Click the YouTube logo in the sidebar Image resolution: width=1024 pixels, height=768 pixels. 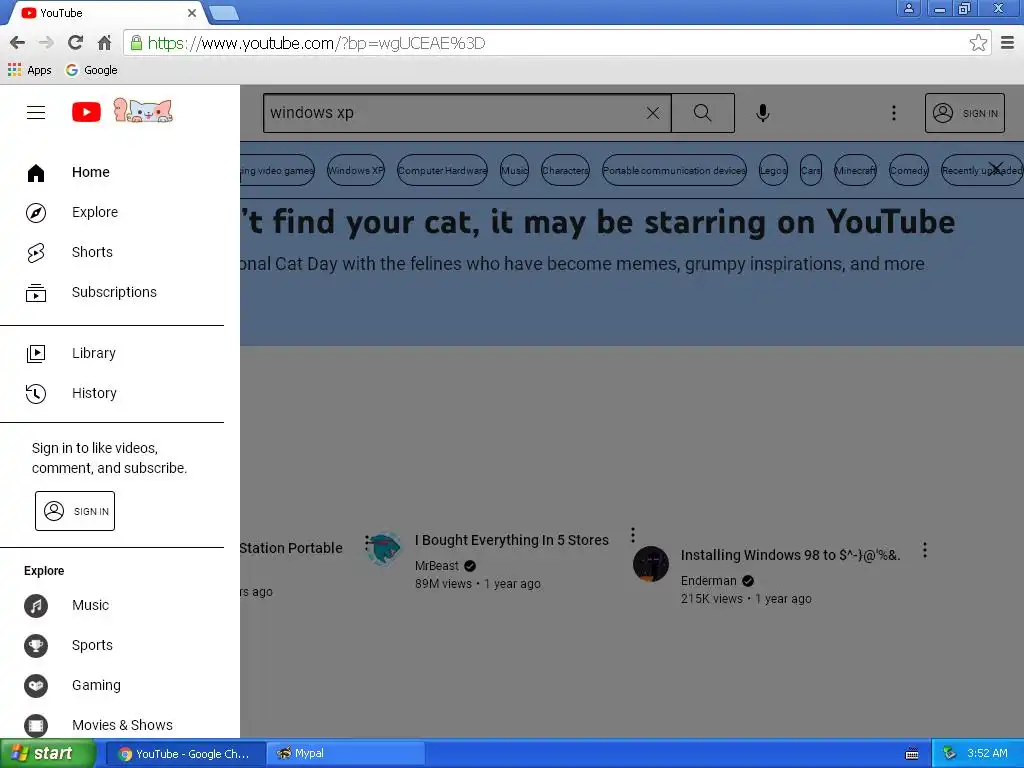[86, 112]
